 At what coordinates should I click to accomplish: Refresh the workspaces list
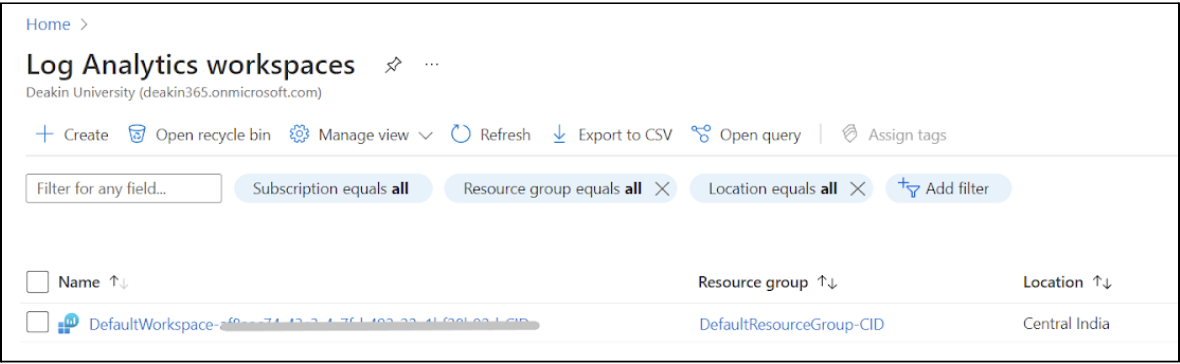coord(491,135)
